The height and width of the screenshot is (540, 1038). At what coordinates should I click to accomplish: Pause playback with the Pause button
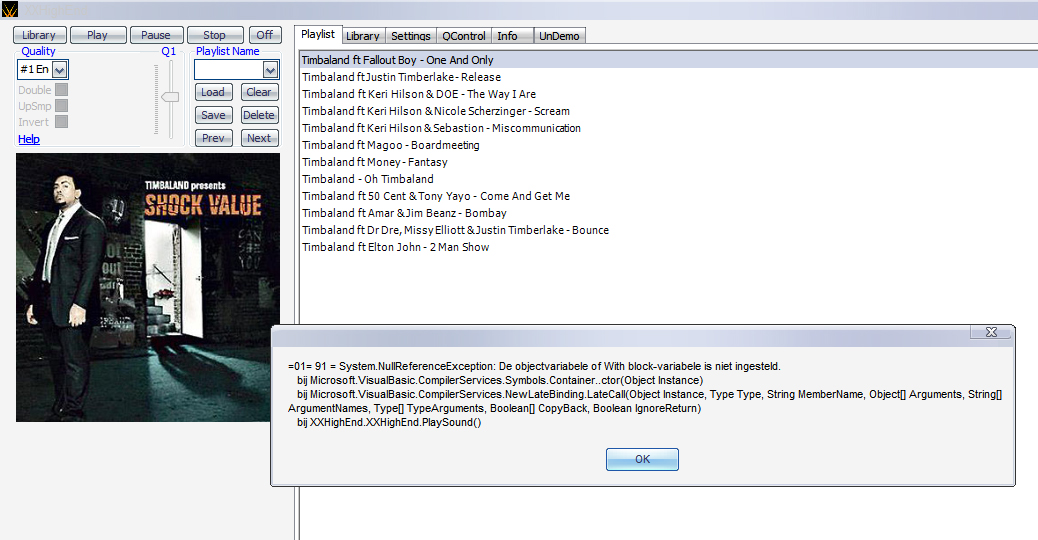coord(156,35)
